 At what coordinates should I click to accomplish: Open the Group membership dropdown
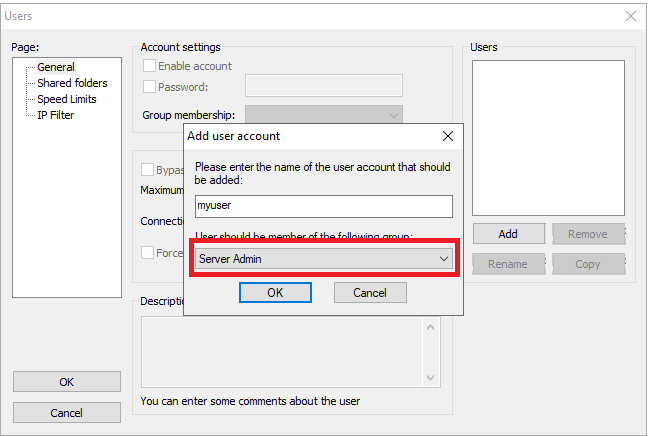[x=323, y=115]
